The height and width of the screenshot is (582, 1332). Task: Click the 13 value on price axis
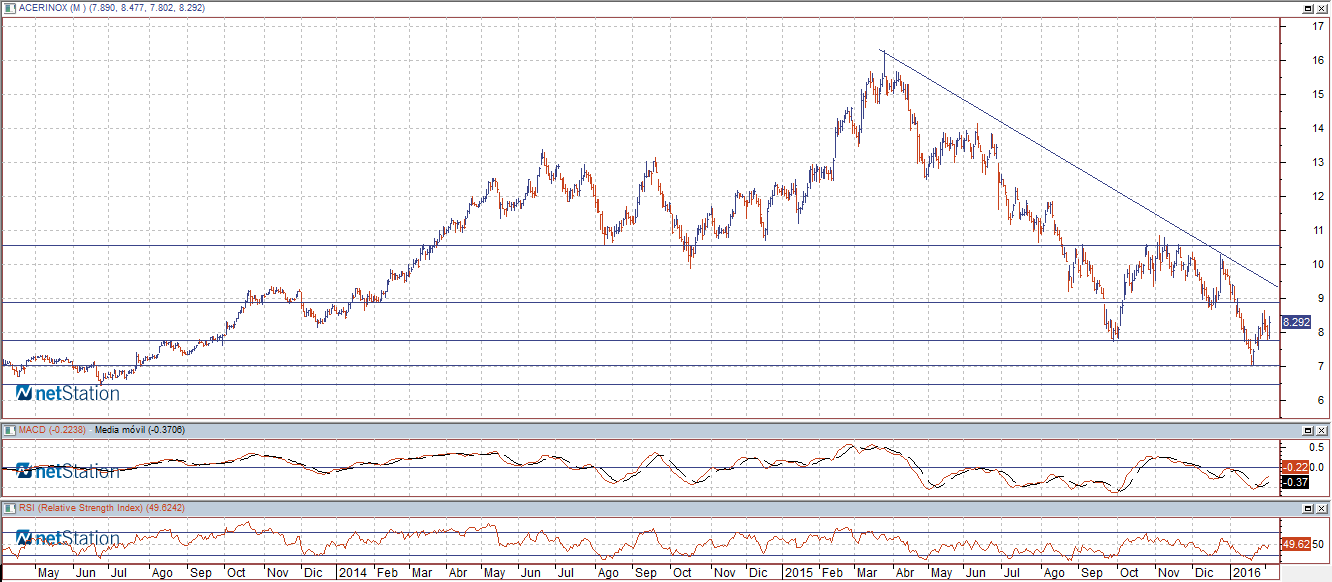1319,162
